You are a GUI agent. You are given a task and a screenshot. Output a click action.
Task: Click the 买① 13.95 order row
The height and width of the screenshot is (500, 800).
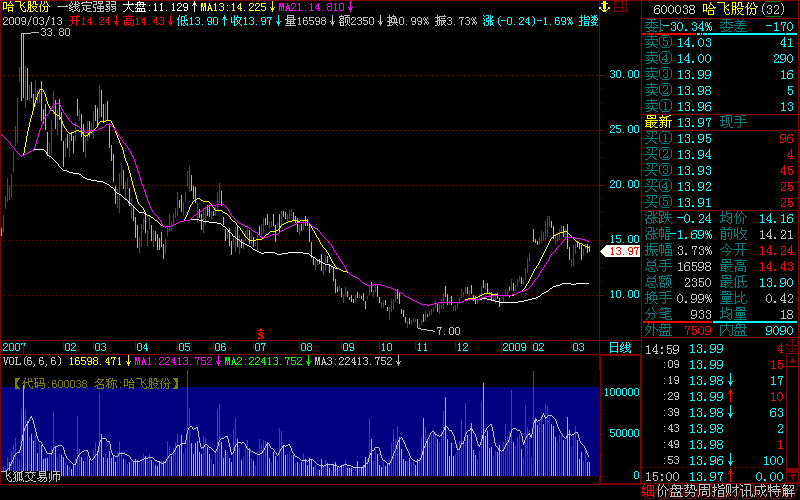point(719,139)
